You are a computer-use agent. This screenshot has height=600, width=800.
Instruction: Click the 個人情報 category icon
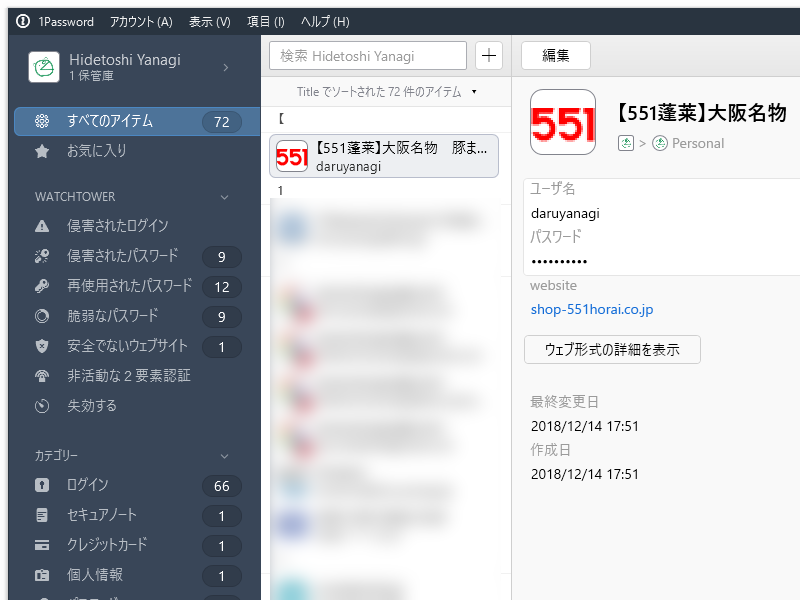pyautogui.click(x=42, y=575)
